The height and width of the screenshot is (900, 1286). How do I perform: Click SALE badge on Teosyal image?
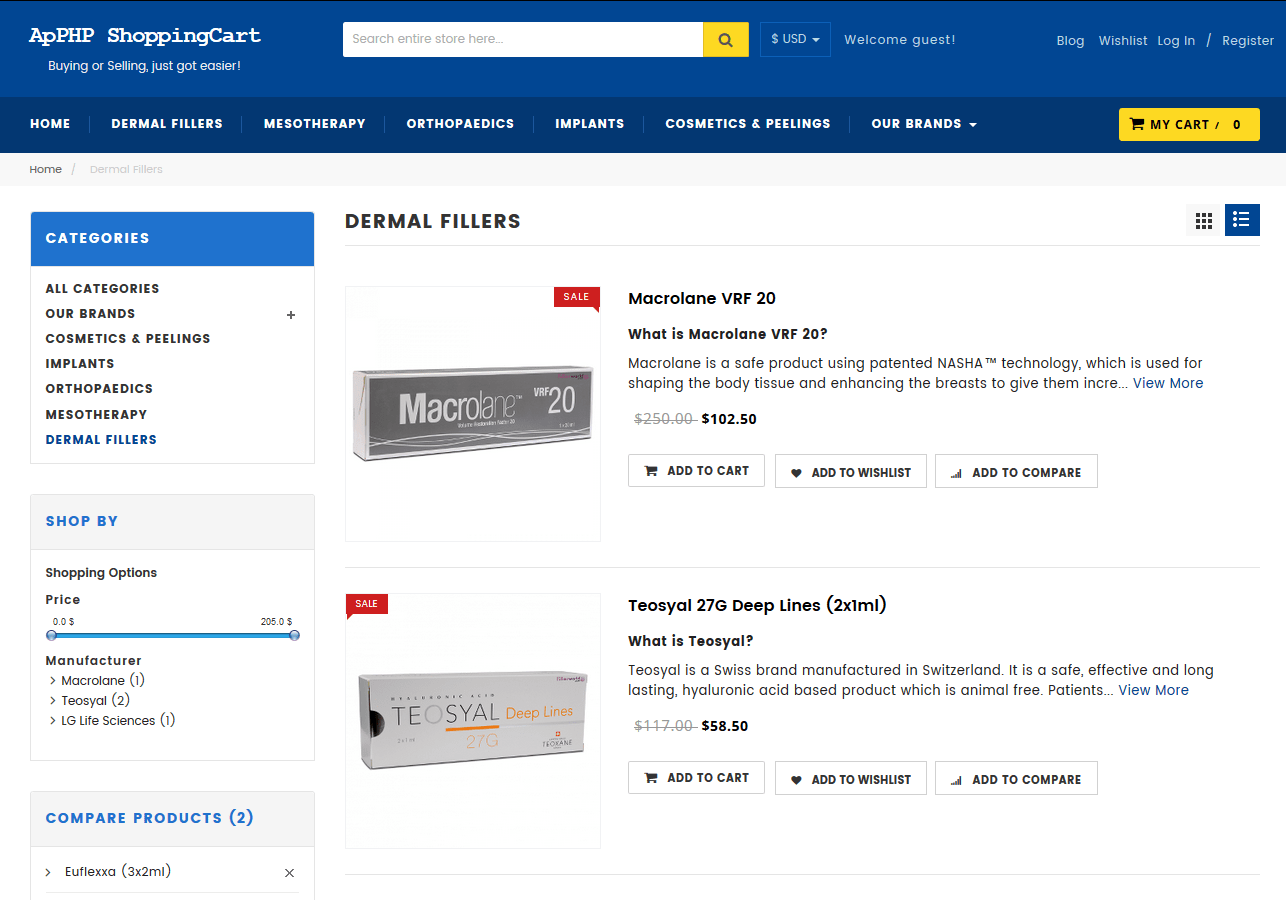click(367, 604)
